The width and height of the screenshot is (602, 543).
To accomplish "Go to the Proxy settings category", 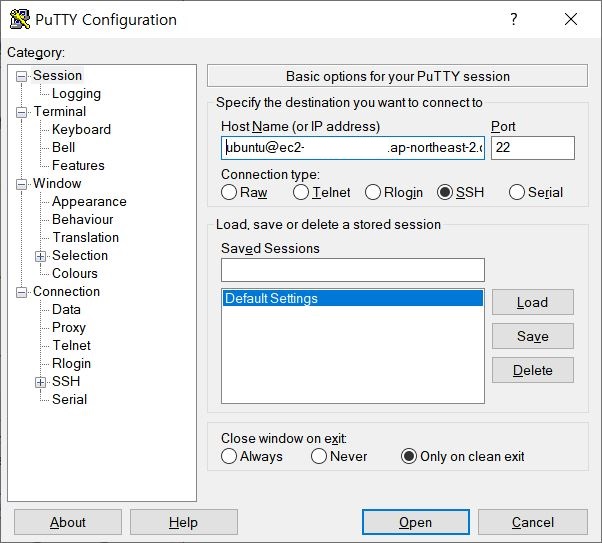I will click(x=69, y=328).
